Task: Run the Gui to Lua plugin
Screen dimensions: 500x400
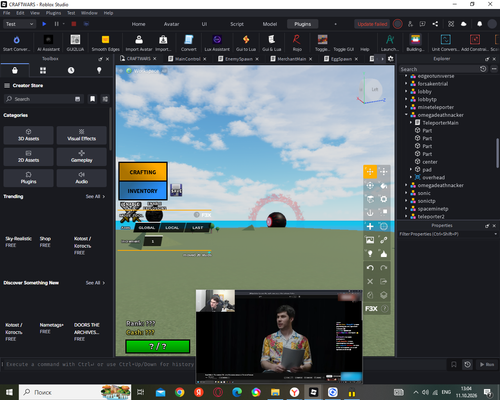Action: click(246, 43)
